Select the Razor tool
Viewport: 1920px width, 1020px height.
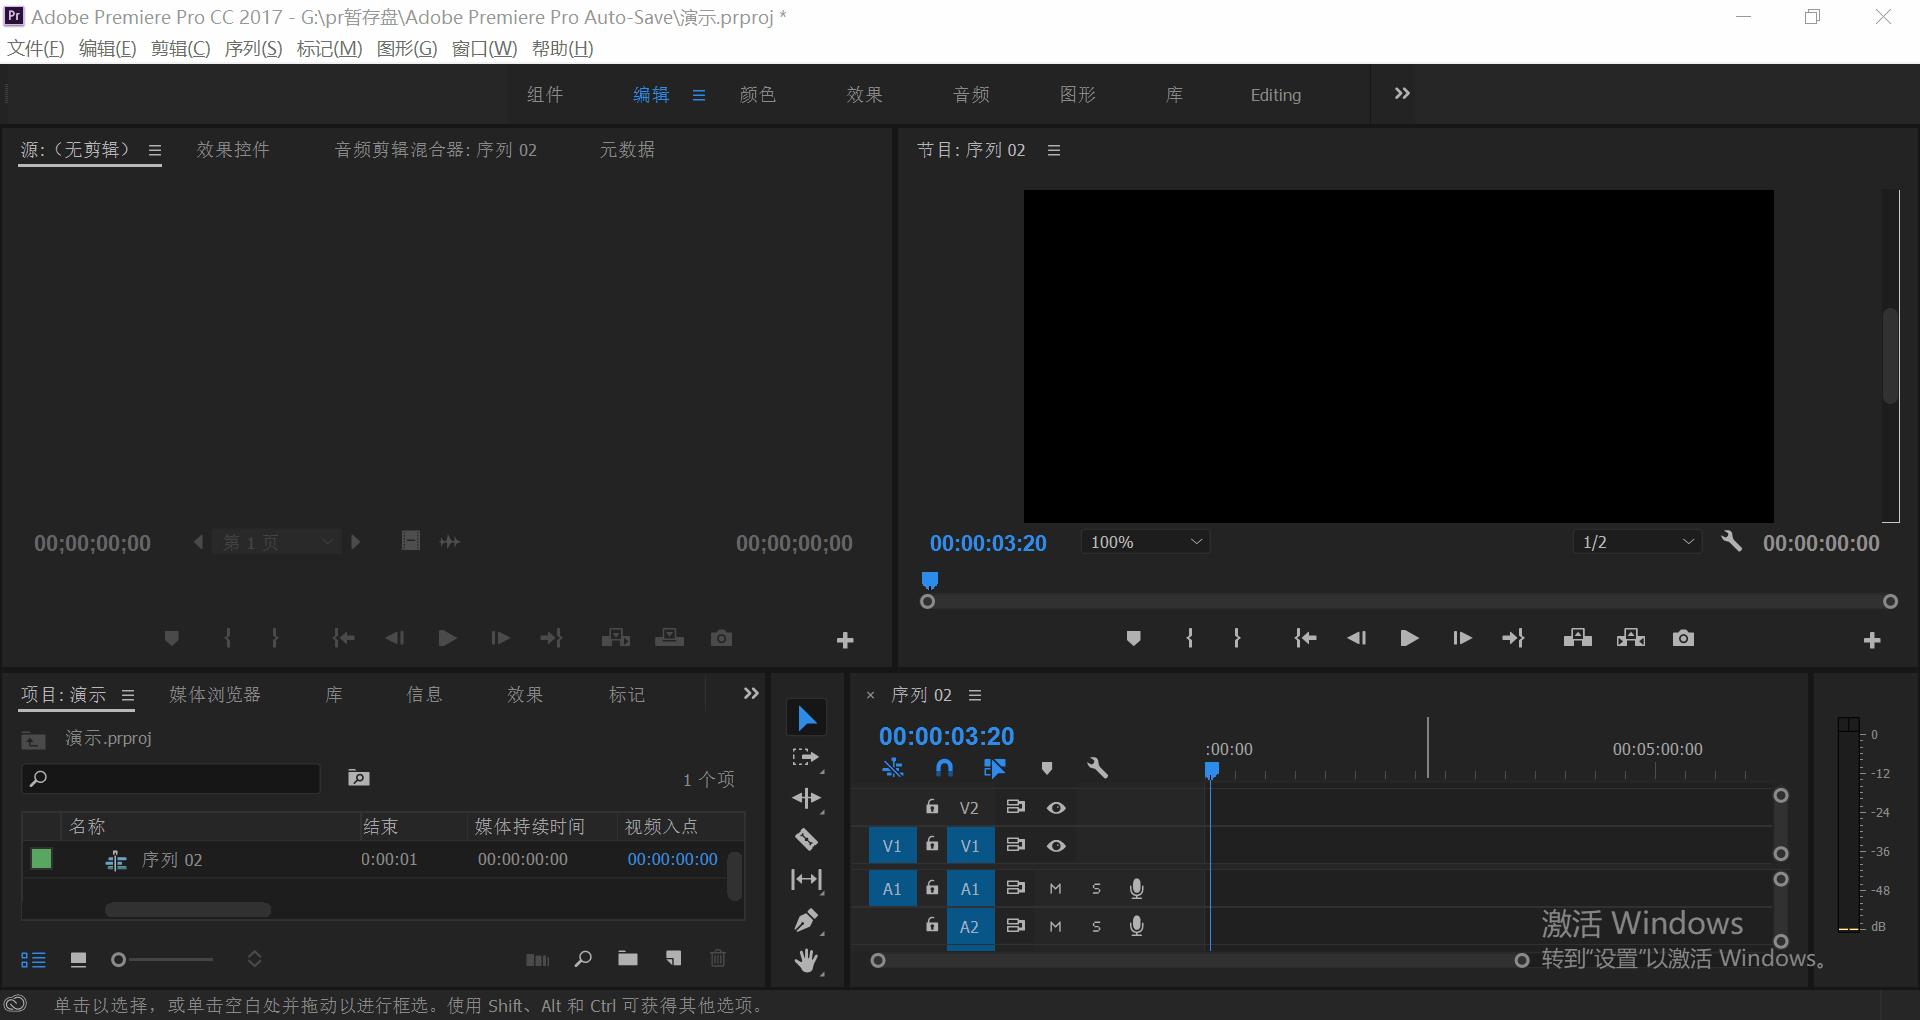click(x=807, y=840)
